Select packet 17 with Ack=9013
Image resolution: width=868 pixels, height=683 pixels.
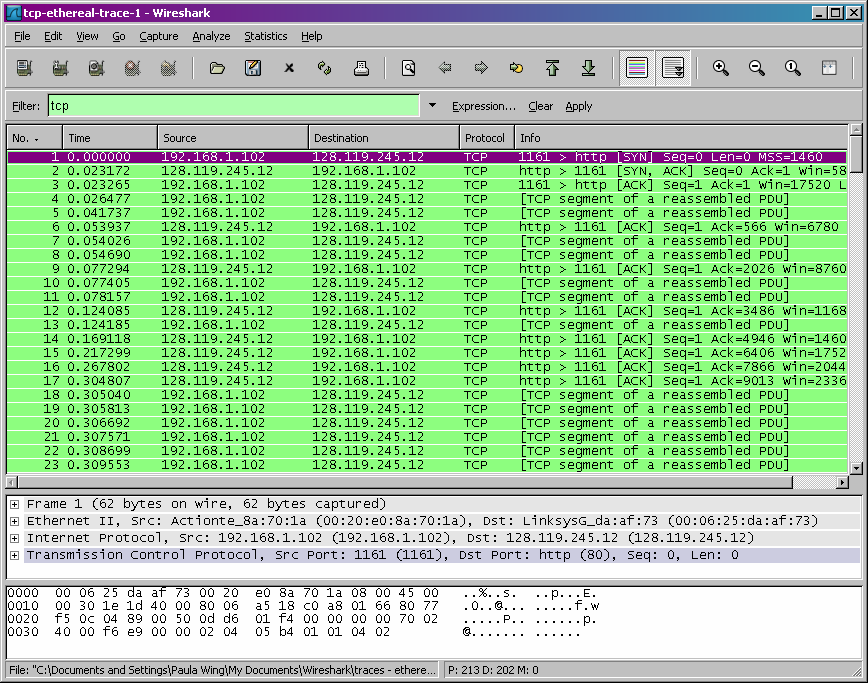coord(427,381)
